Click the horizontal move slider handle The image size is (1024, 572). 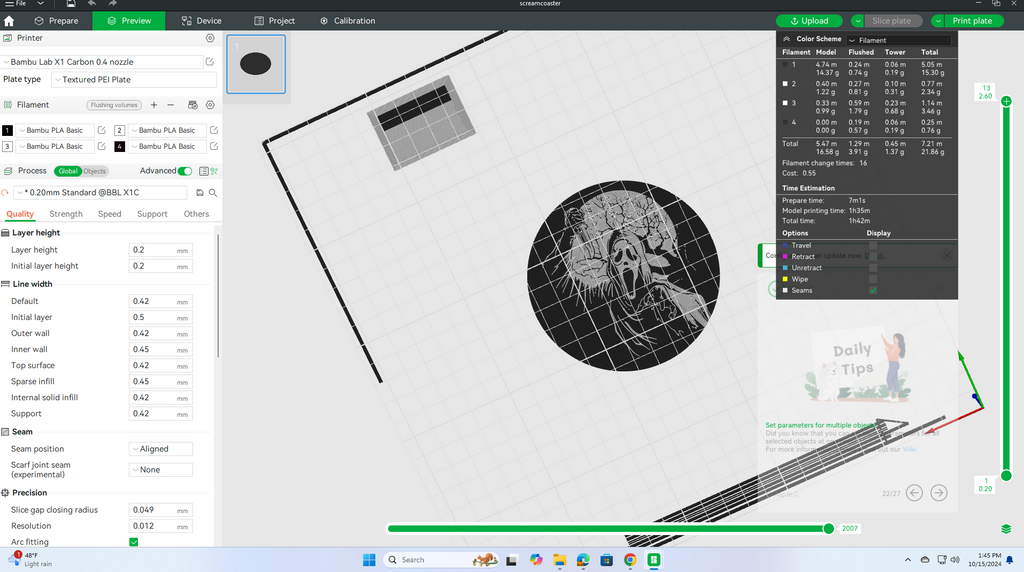click(x=829, y=528)
